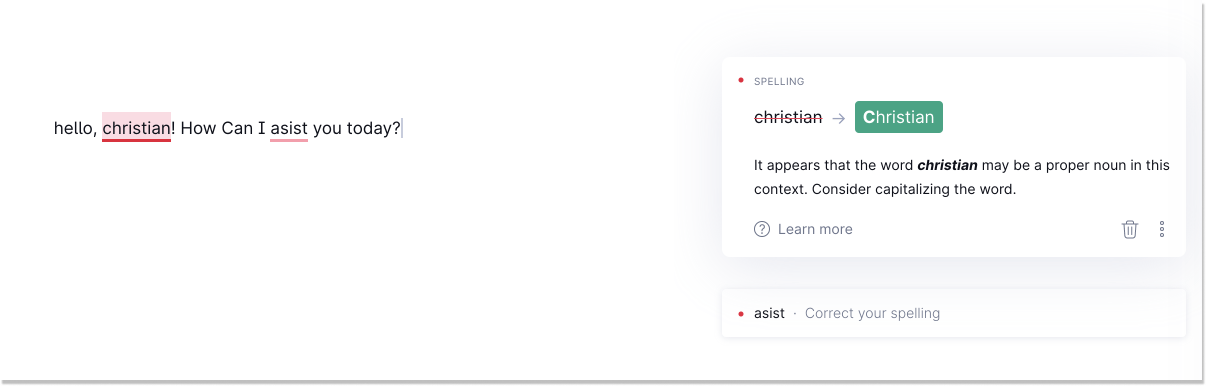Click the trash icon to dismiss suggestion

coord(1130,229)
